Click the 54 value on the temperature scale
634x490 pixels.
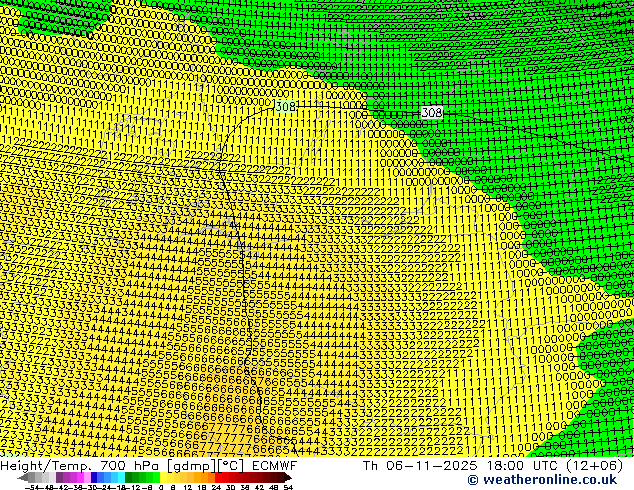[288, 487]
